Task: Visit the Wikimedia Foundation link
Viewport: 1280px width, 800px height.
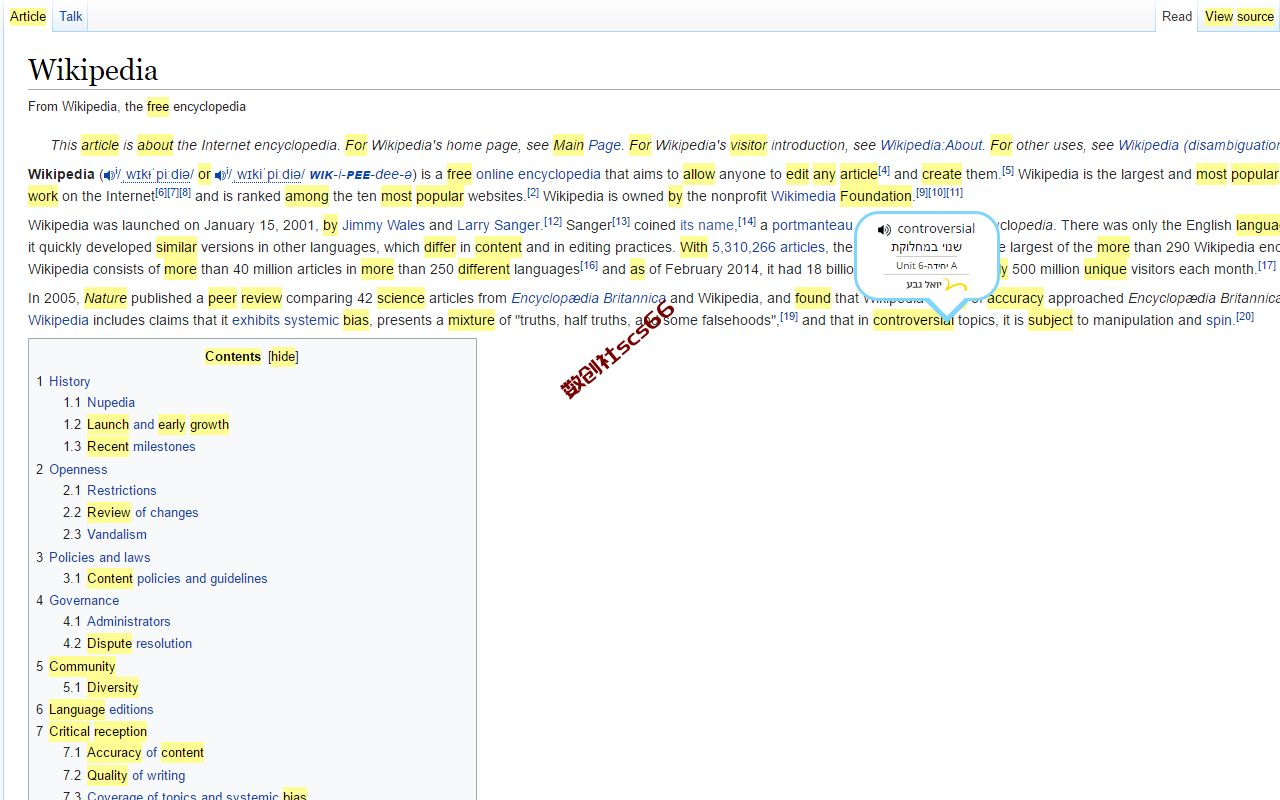Action: click(x=841, y=196)
